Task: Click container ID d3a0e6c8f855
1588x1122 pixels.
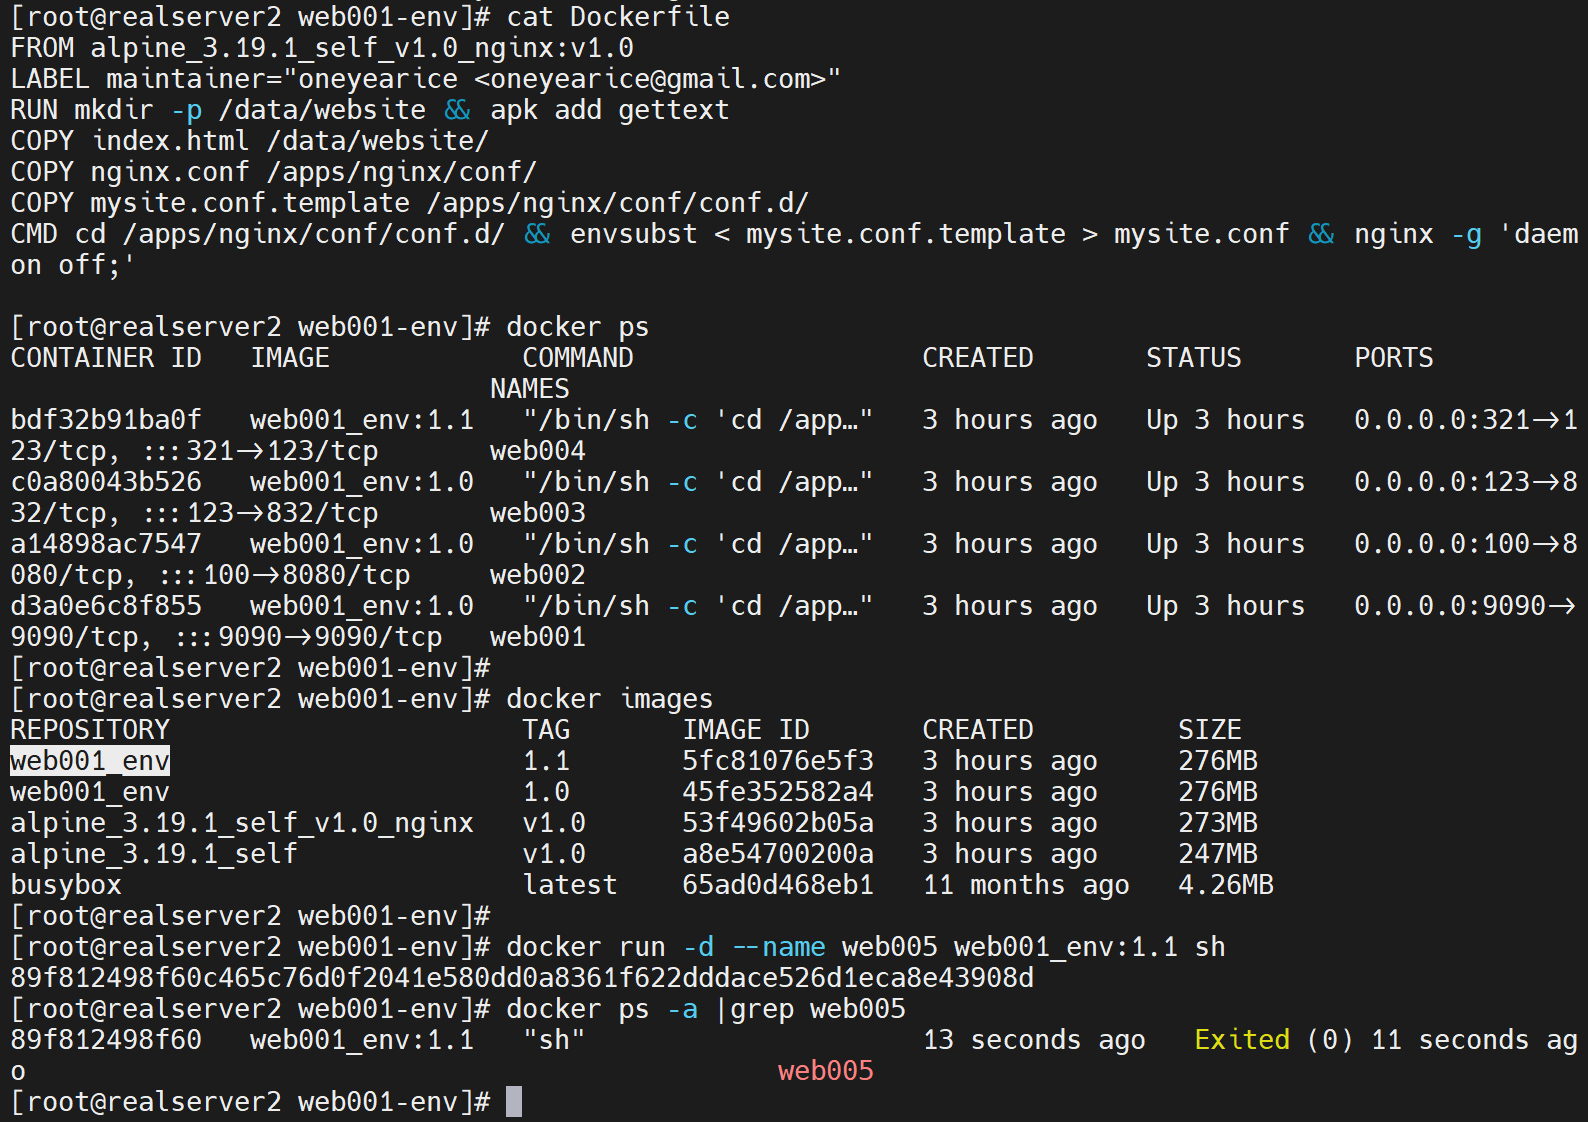Action: point(105,606)
